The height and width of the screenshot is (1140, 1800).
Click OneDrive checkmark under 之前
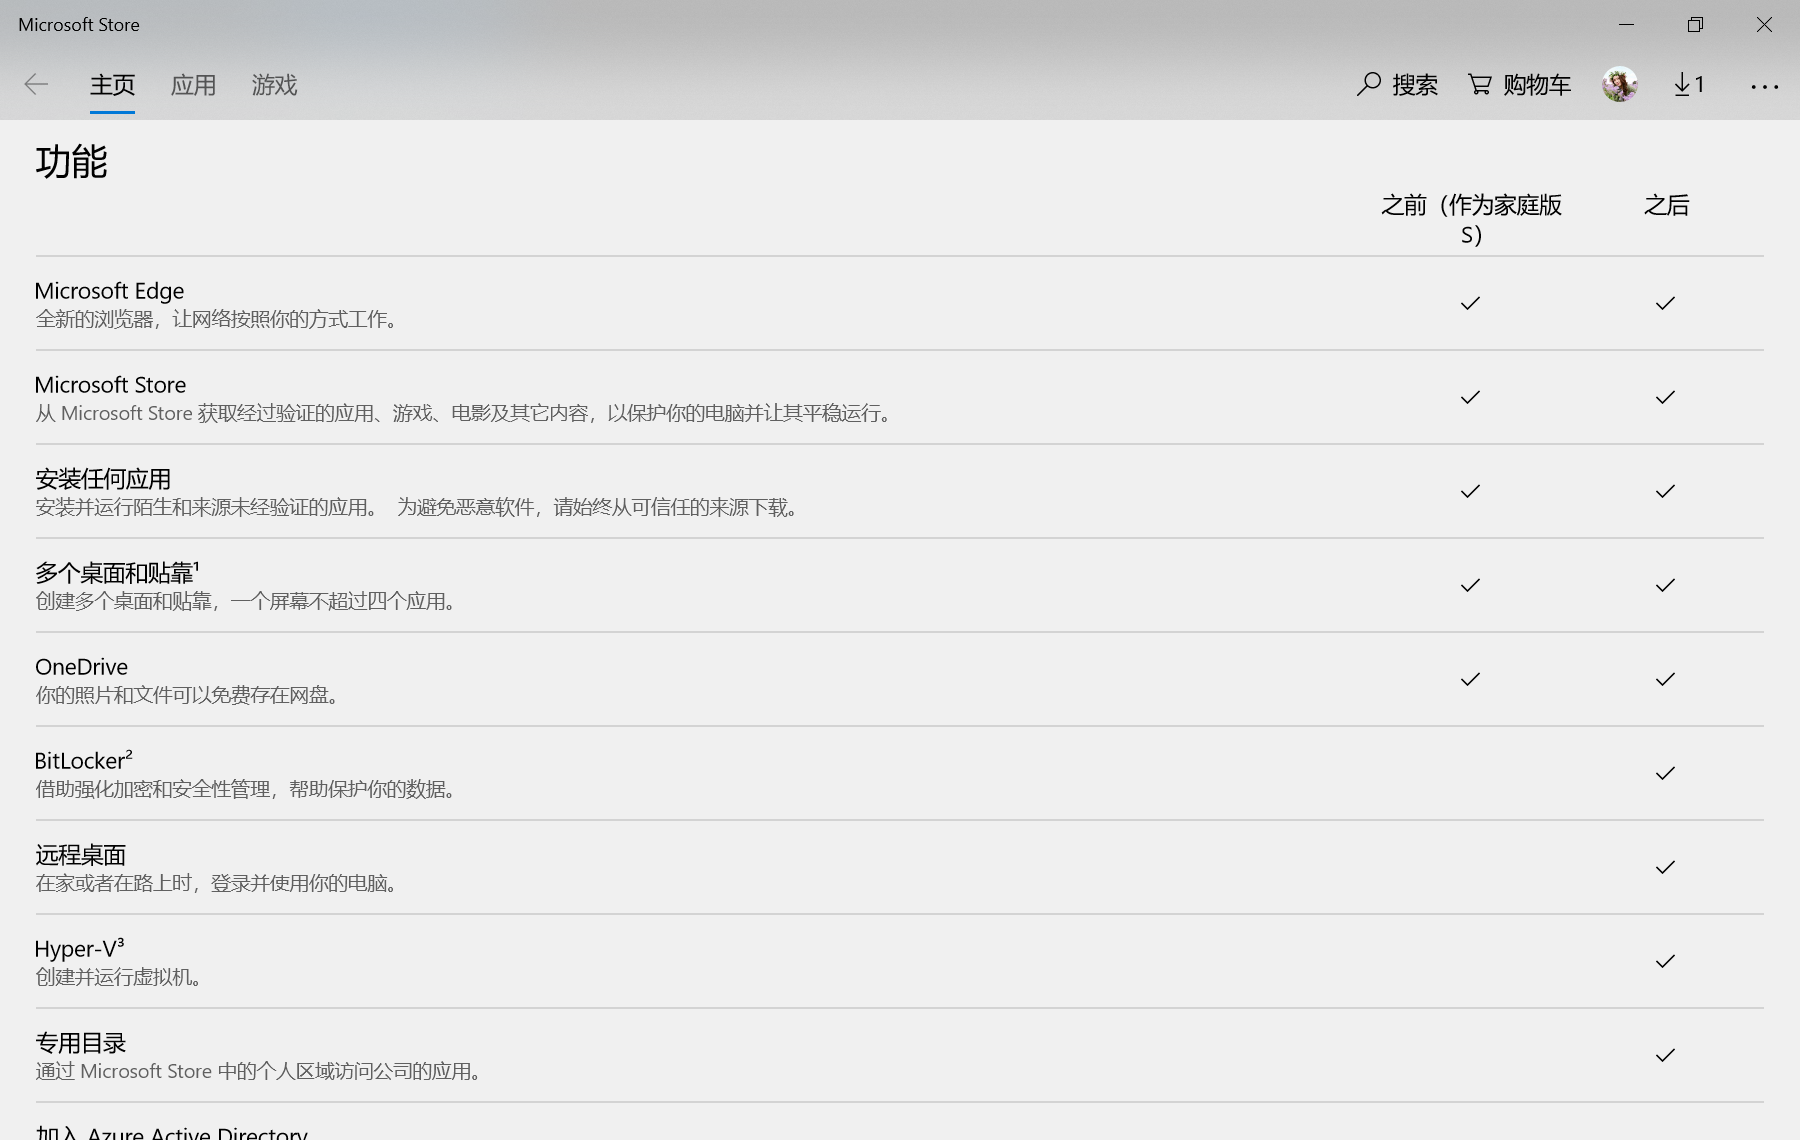1470,679
